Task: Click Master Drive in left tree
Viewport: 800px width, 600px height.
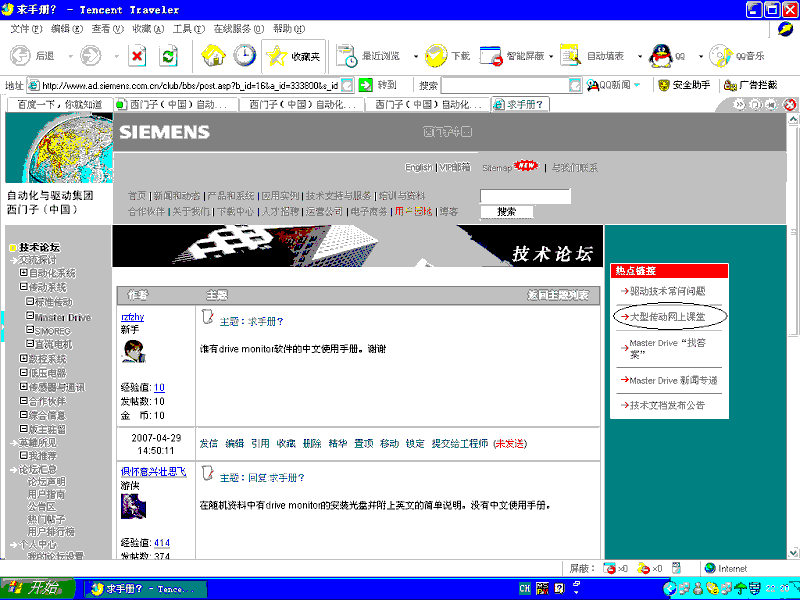Action: point(63,317)
